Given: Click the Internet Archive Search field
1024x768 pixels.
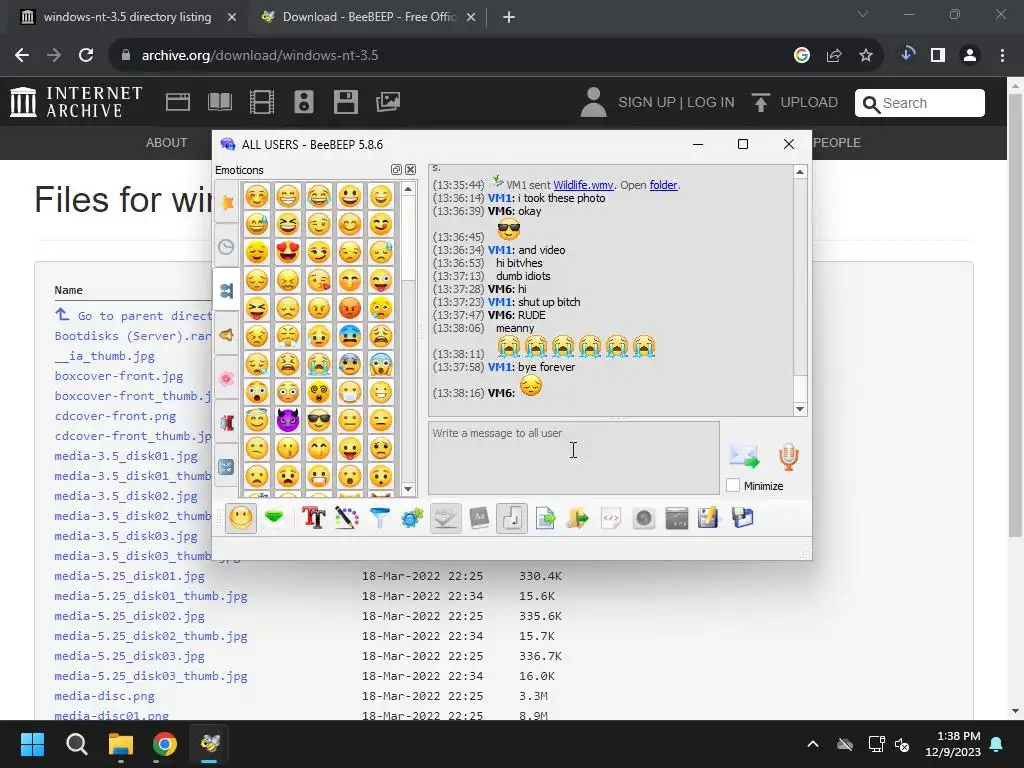Looking at the screenshot, I should pyautogui.click(x=920, y=103).
